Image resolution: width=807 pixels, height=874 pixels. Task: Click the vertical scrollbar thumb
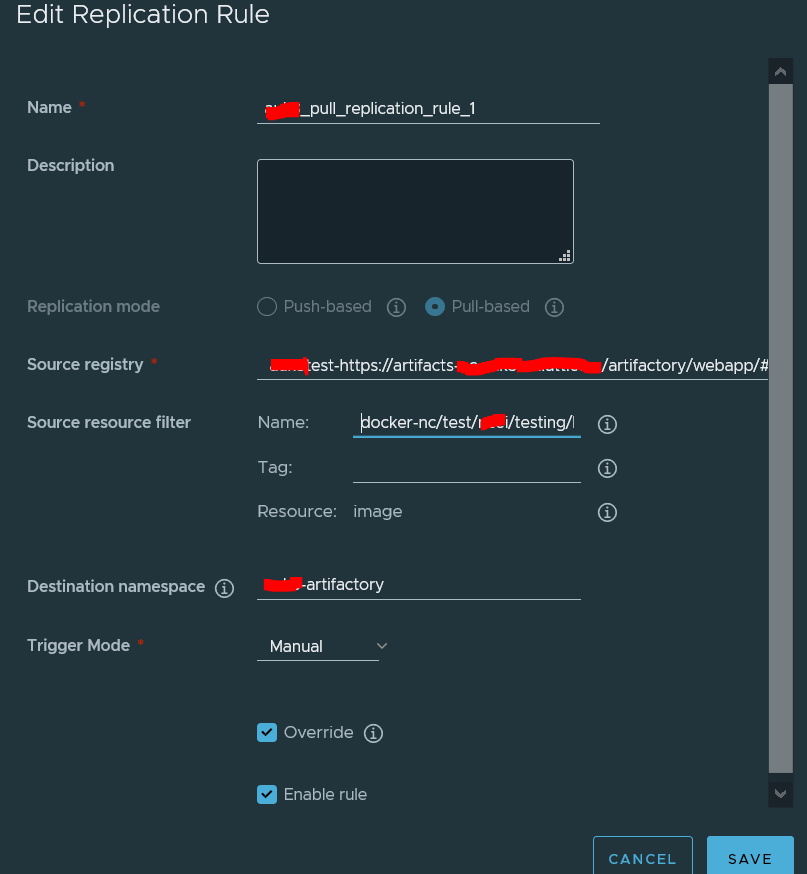coord(780,428)
